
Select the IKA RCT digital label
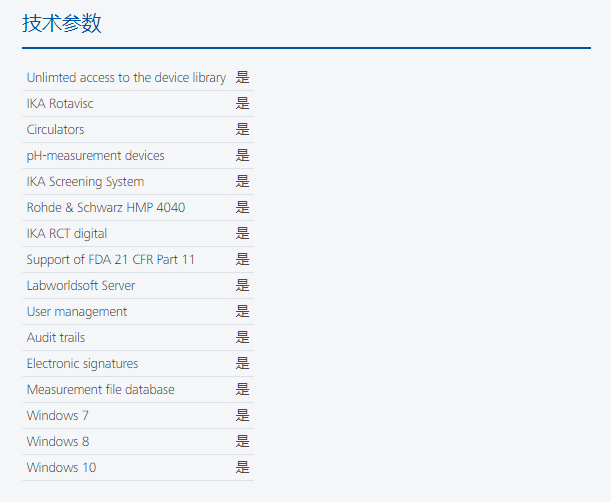[x=66, y=234]
